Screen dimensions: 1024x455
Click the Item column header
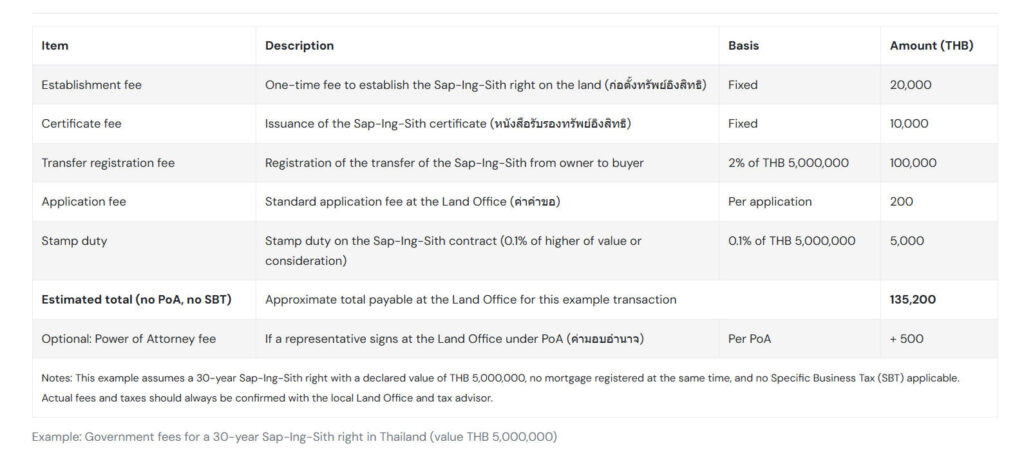[55, 46]
